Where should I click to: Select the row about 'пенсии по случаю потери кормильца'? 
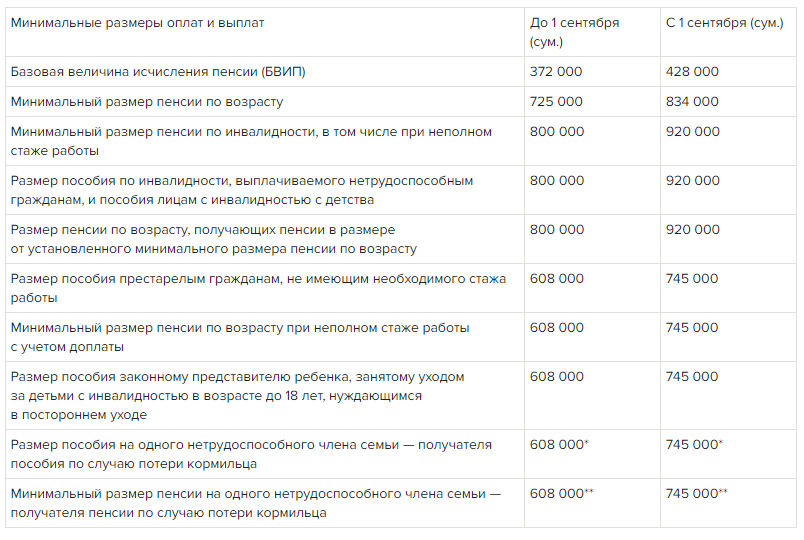[x=401, y=503]
